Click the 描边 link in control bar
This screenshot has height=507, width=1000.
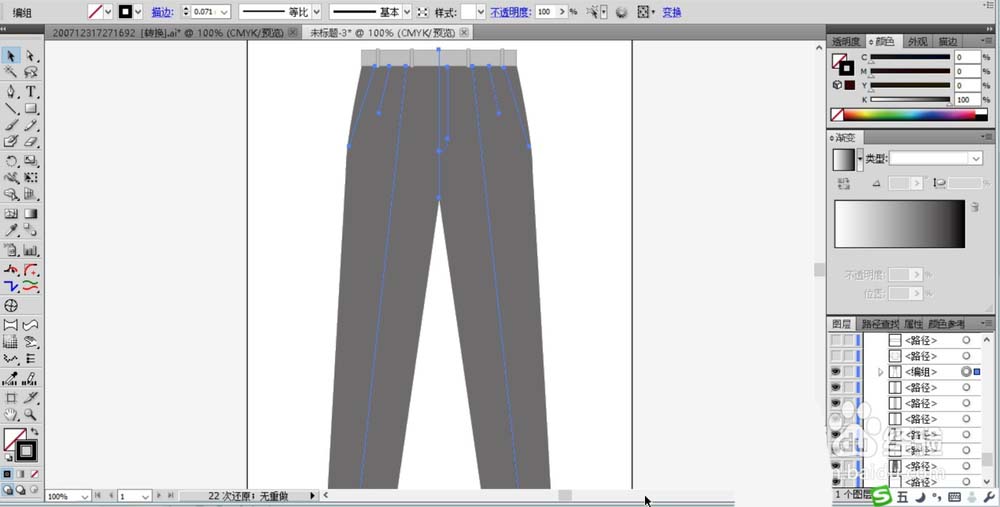tap(163, 12)
